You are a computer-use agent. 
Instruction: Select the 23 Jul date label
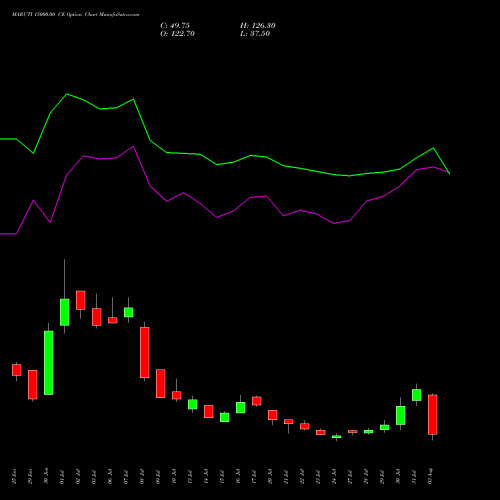pyautogui.click(x=318, y=476)
